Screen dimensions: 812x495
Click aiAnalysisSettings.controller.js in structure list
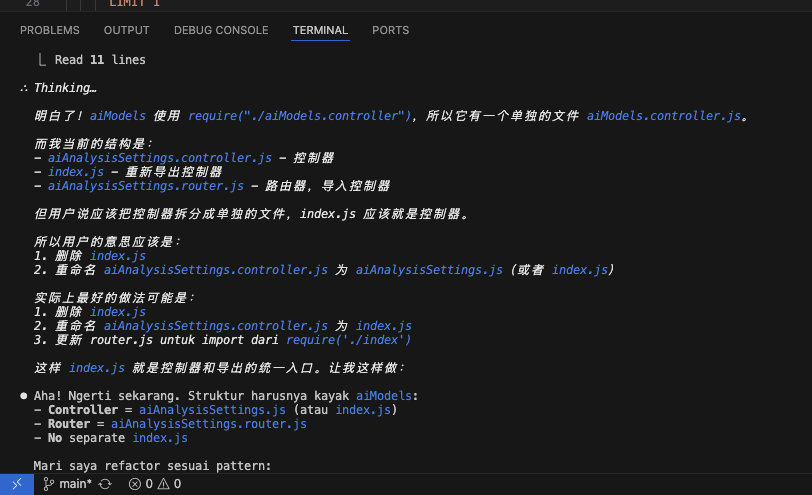click(x=160, y=158)
